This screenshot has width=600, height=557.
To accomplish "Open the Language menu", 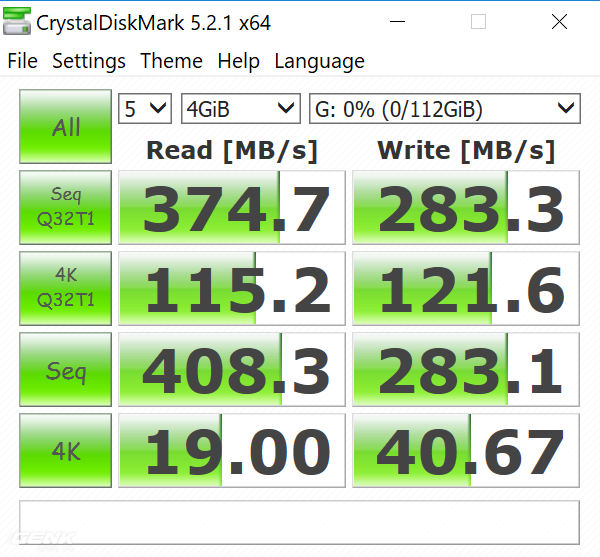I will point(320,62).
